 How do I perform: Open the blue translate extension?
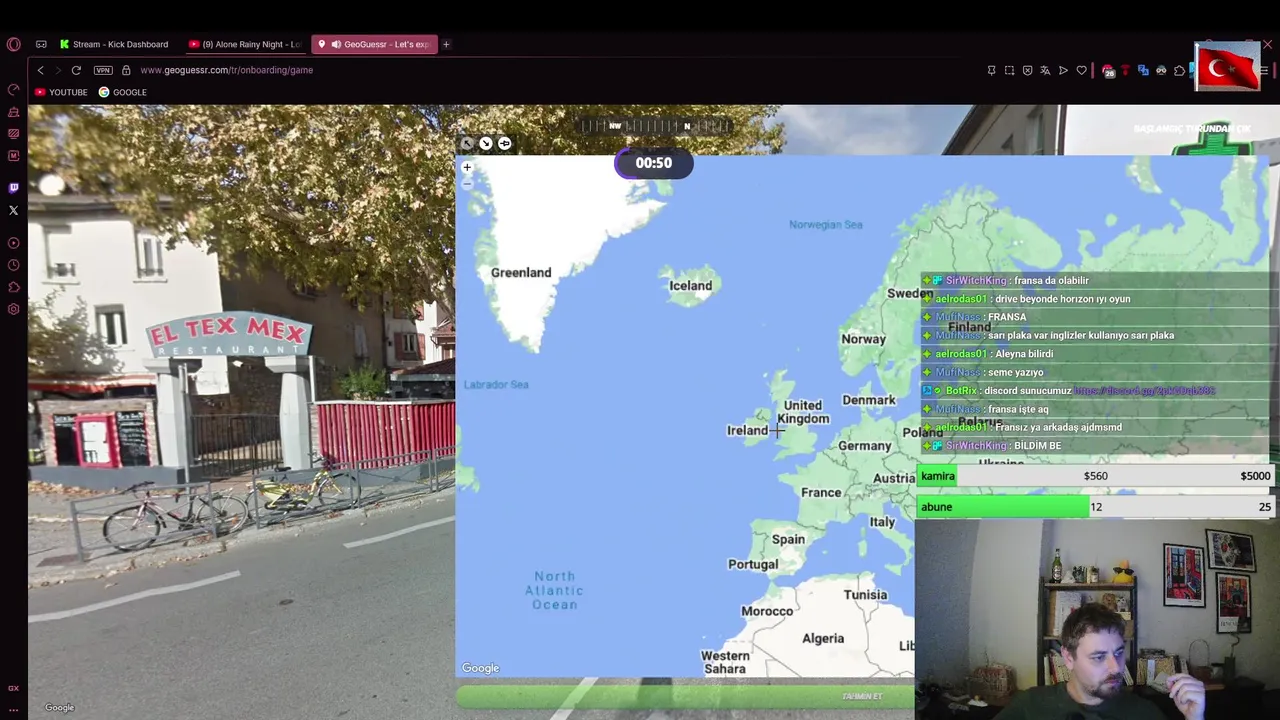[x=1143, y=70]
